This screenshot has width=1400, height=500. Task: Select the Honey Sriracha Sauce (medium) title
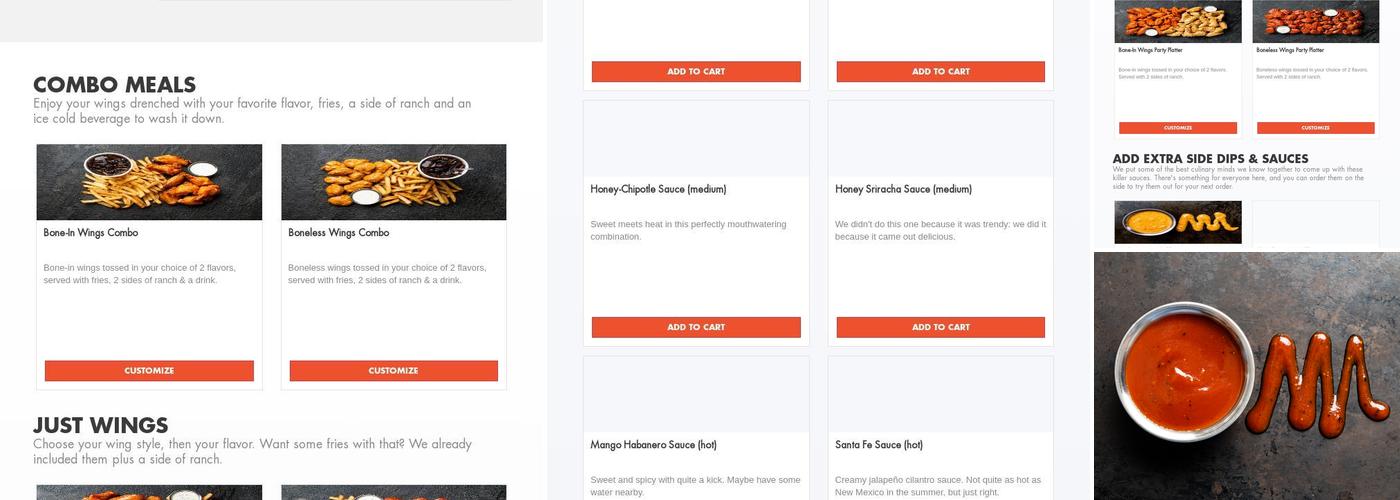click(x=903, y=189)
